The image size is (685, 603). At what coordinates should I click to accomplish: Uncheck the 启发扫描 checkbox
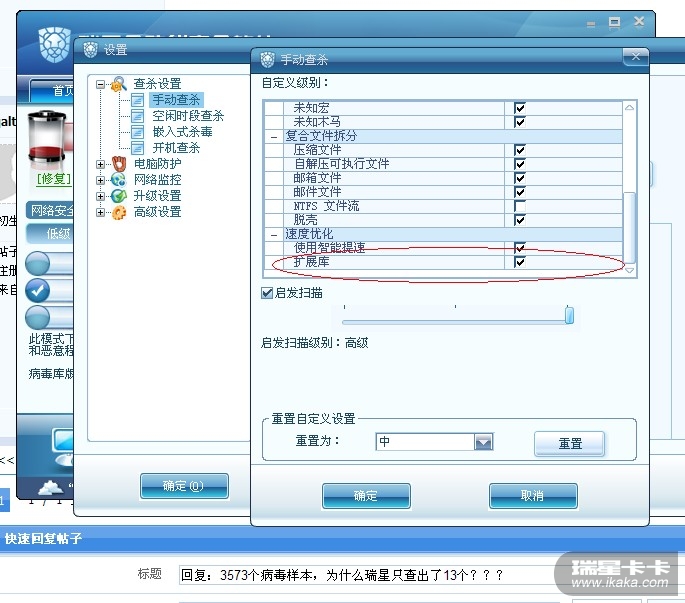pos(266,293)
